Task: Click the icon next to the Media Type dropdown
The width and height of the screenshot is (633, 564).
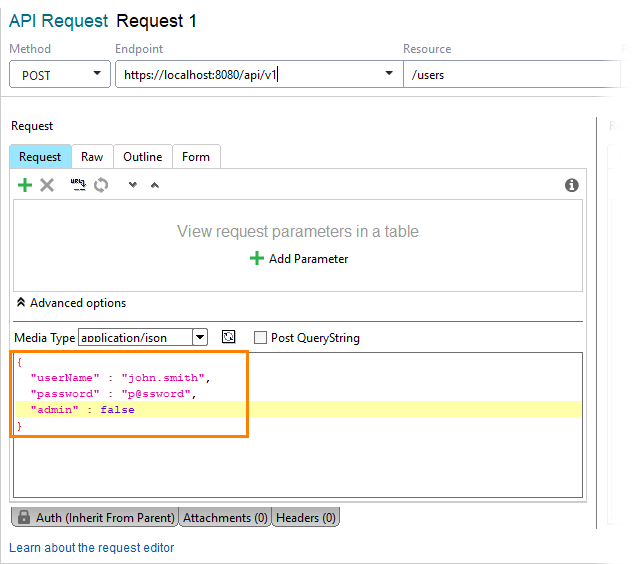Action: (228, 337)
